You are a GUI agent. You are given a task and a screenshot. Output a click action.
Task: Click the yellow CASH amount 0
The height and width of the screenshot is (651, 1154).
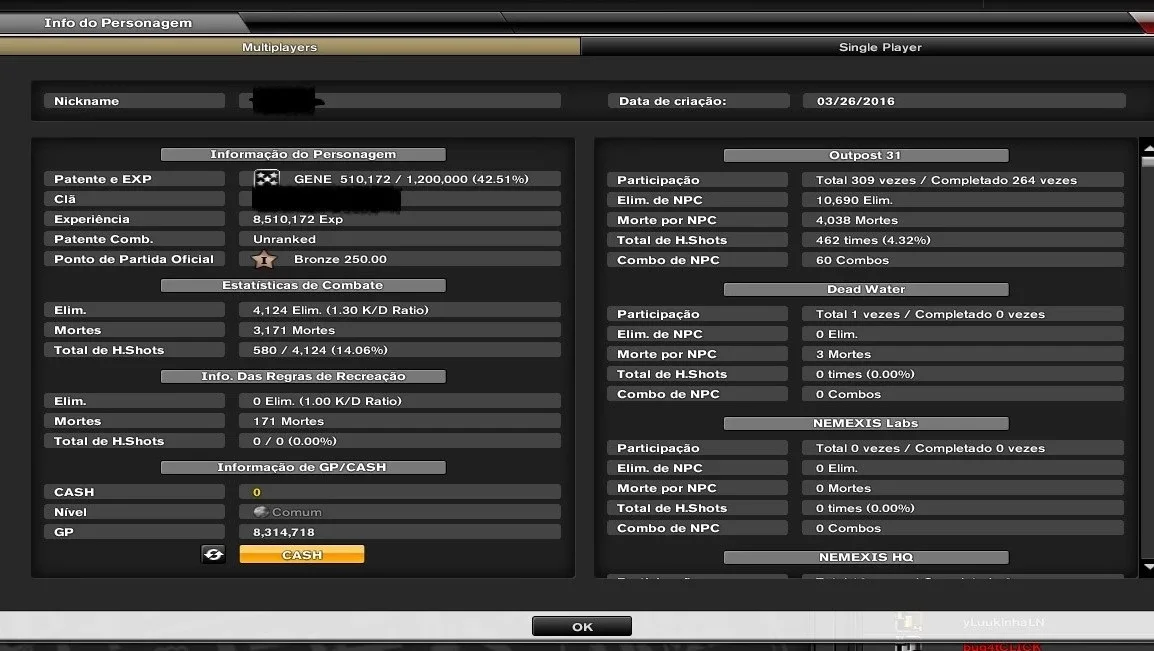pyautogui.click(x=257, y=492)
